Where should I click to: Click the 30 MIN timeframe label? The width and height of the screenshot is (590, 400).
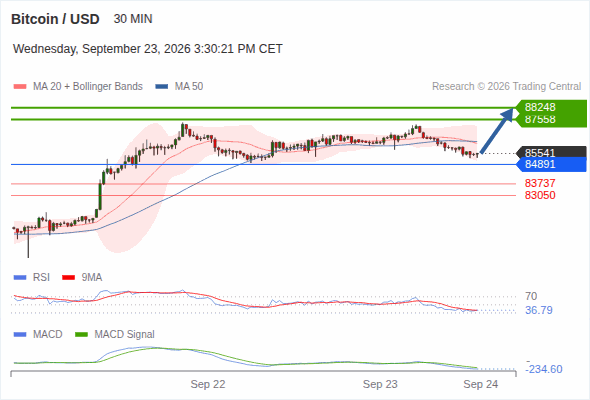133,19
